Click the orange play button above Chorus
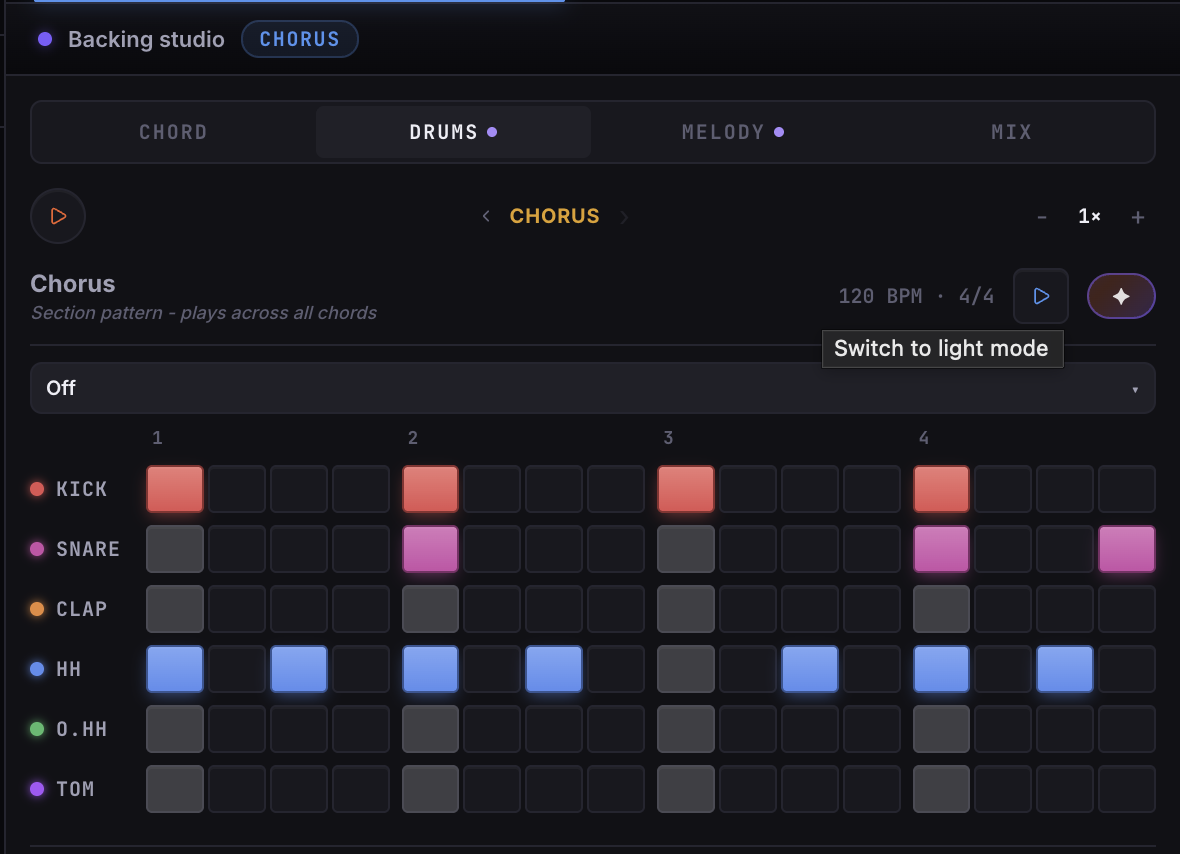The width and height of the screenshot is (1180, 854). (58, 216)
